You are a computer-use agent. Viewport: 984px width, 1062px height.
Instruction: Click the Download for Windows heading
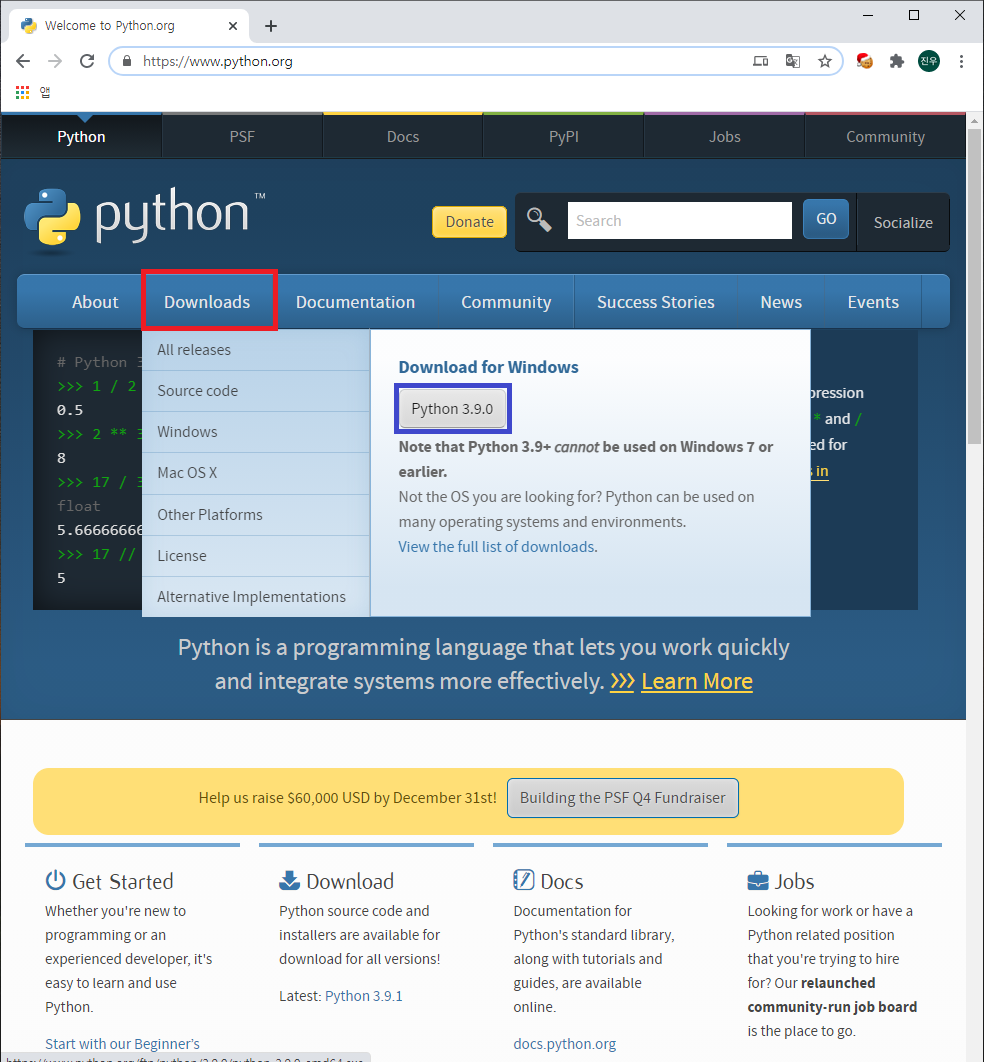tap(488, 367)
